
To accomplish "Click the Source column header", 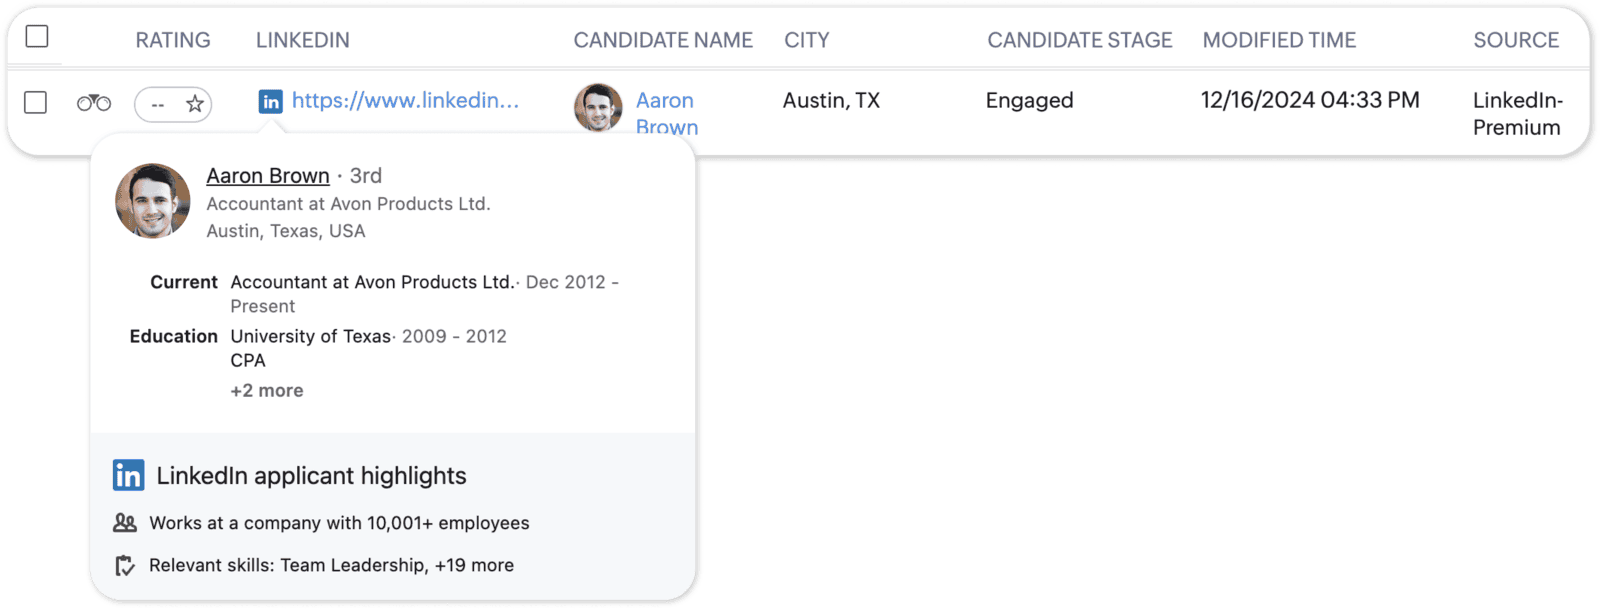I will tap(1516, 40).
